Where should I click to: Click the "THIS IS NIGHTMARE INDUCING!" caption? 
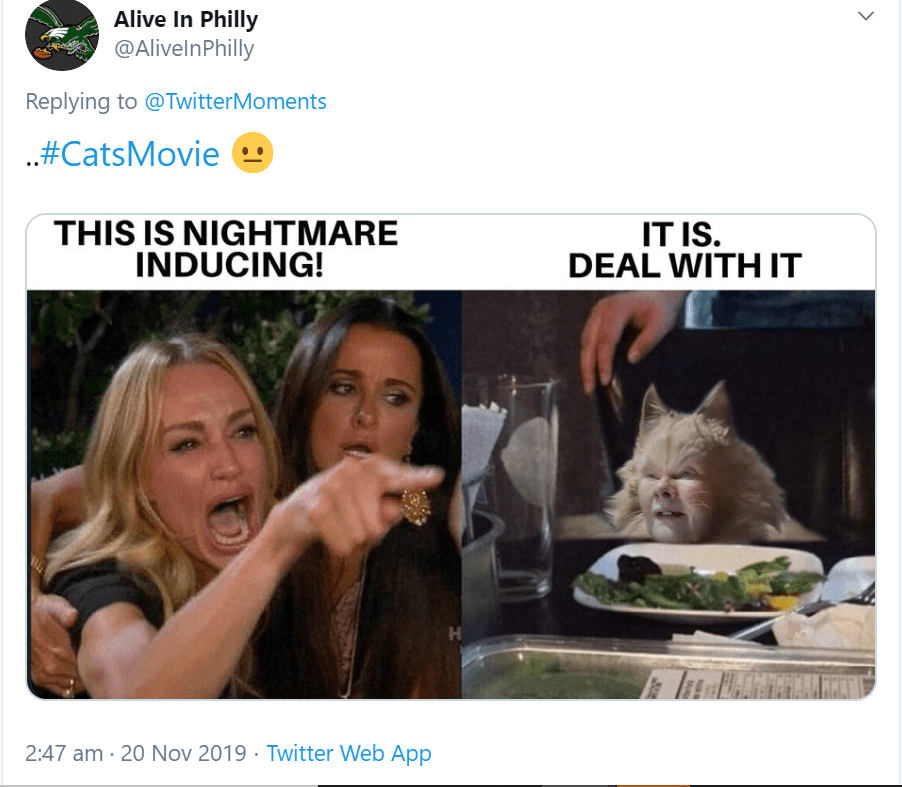pos(226,249)
